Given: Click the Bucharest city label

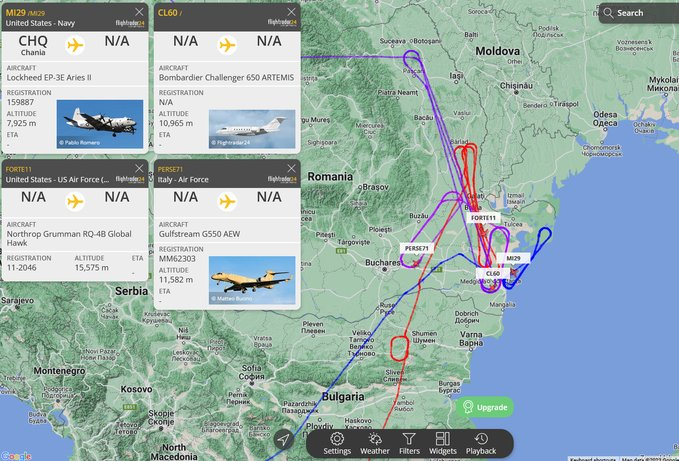Looking at the screenshot, I should tap(382, 262).
